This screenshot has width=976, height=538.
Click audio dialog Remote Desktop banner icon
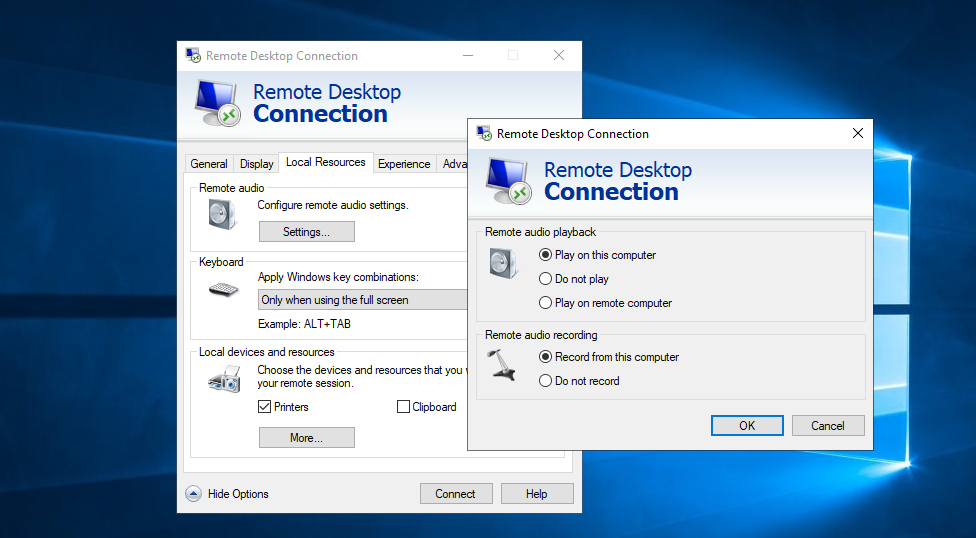(x=509, y=181)
